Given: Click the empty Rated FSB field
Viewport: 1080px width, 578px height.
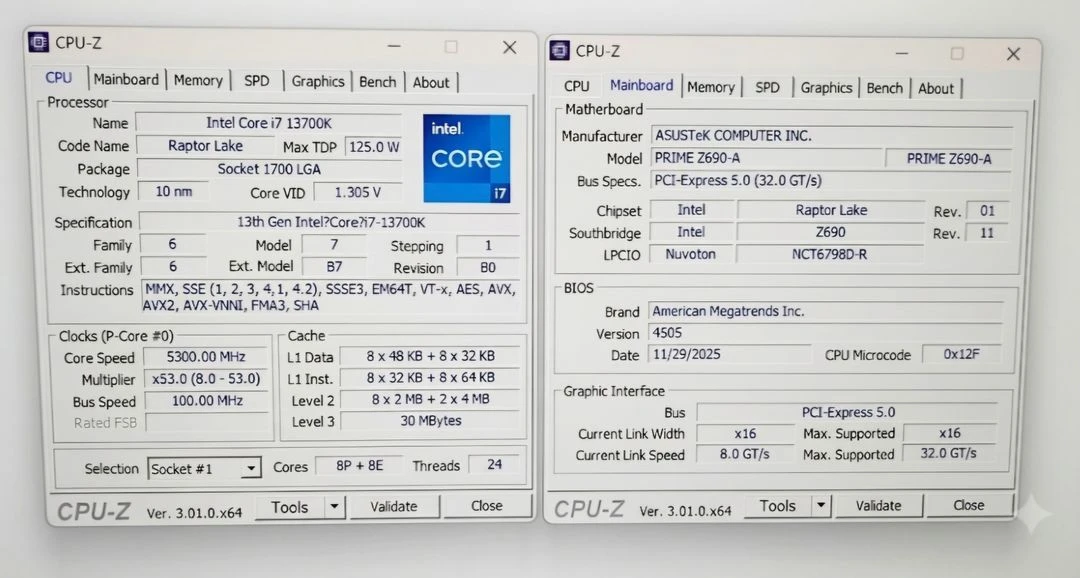Looking at the screenshot, I should [207, 422].
